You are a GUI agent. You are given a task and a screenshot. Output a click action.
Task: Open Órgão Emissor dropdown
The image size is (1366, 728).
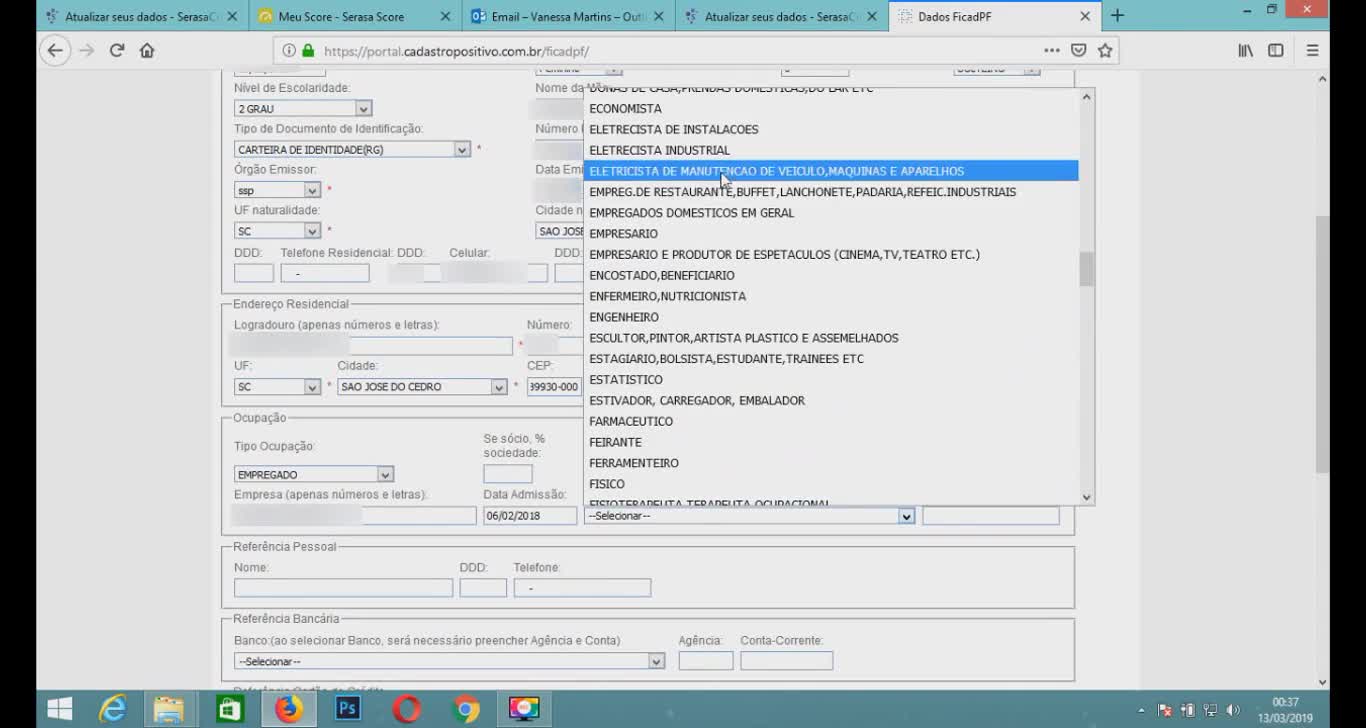click(277, 190)
